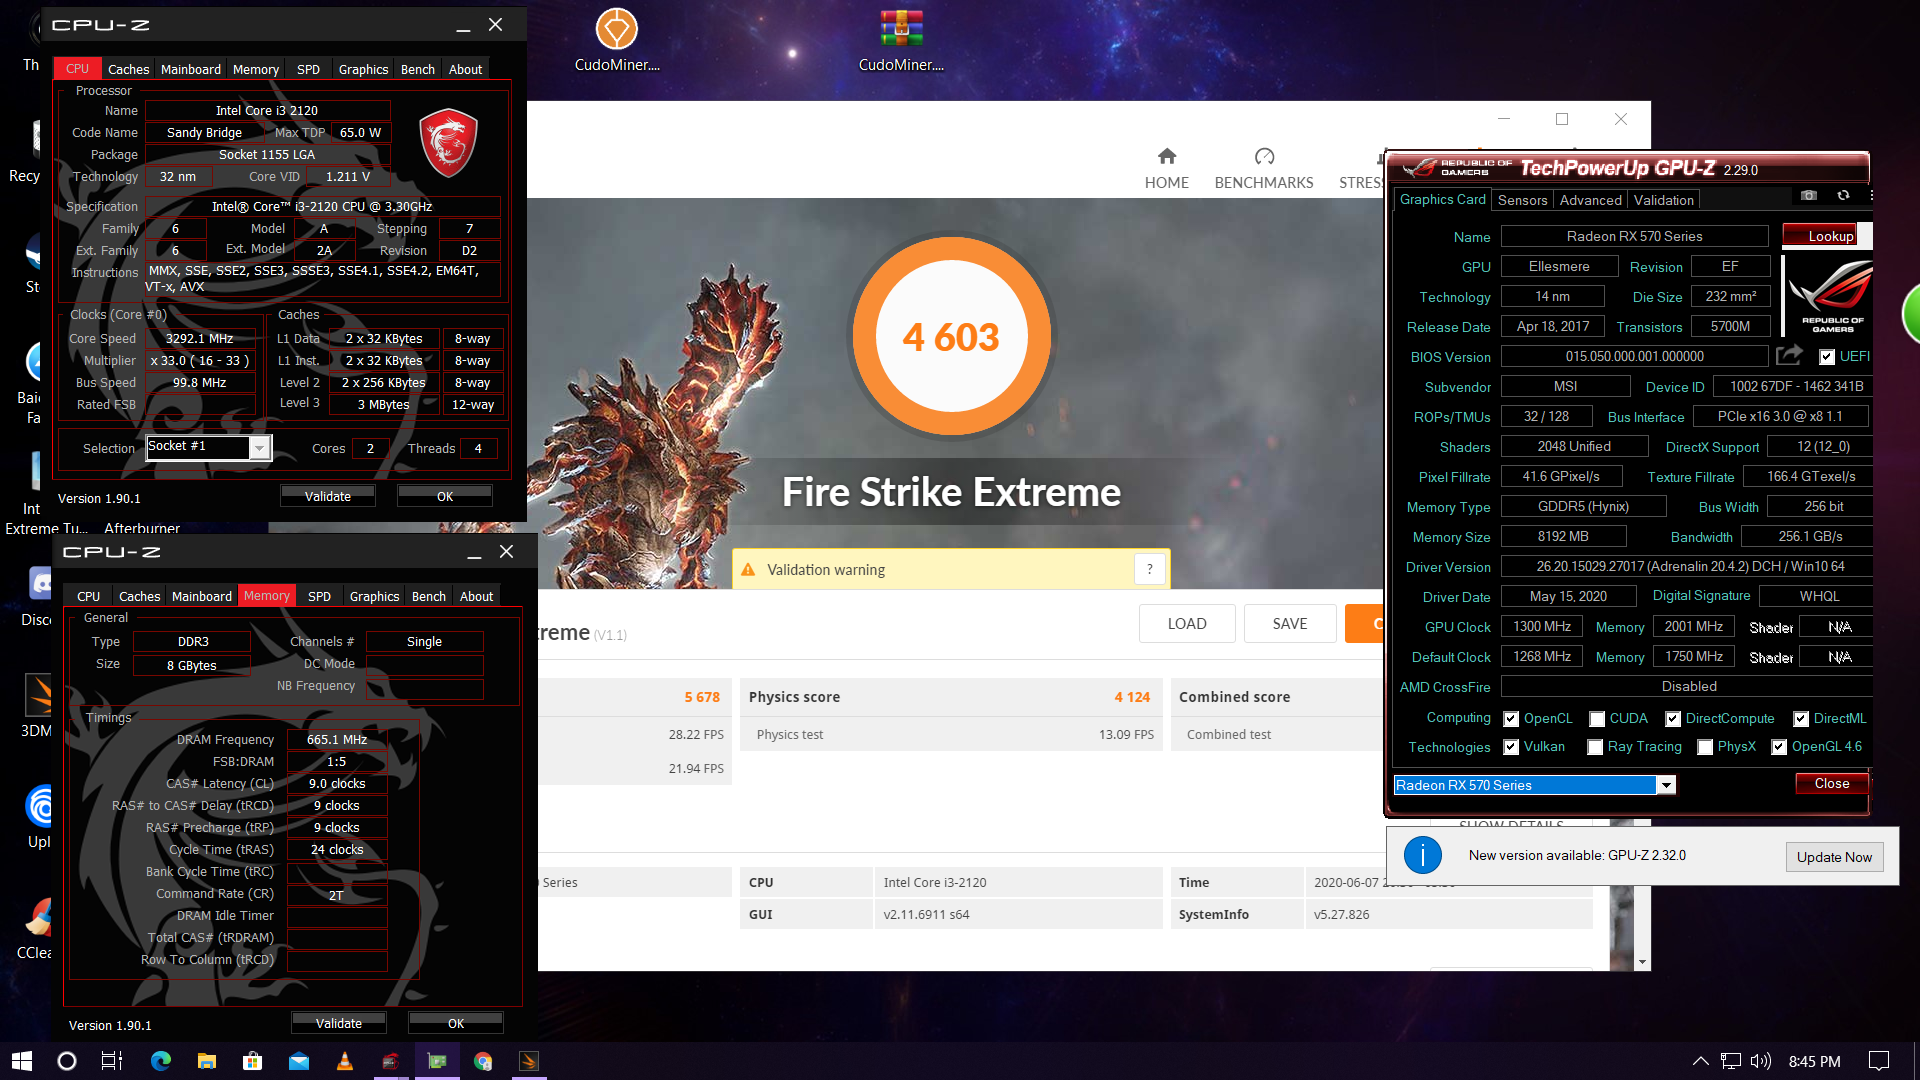
Task: Toggle the Vulkan checkbox
Action: [x=1511, y=747]
